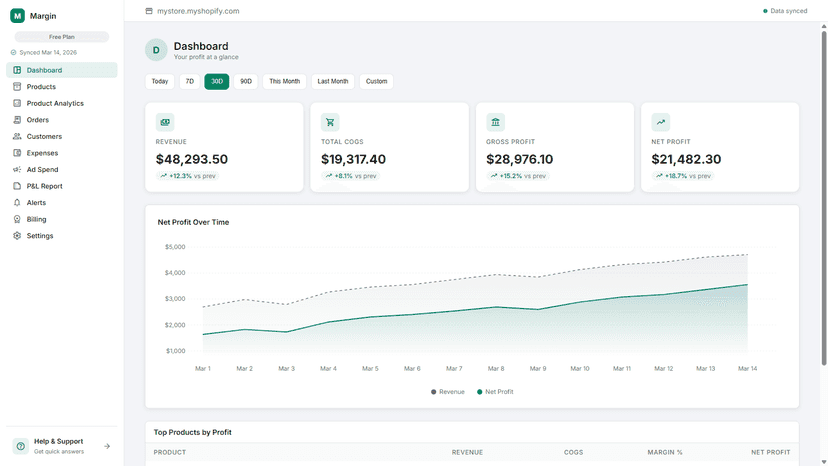Click the mystore.myshopify.com store name
The image size is (828, 466).
coord(198,11)
